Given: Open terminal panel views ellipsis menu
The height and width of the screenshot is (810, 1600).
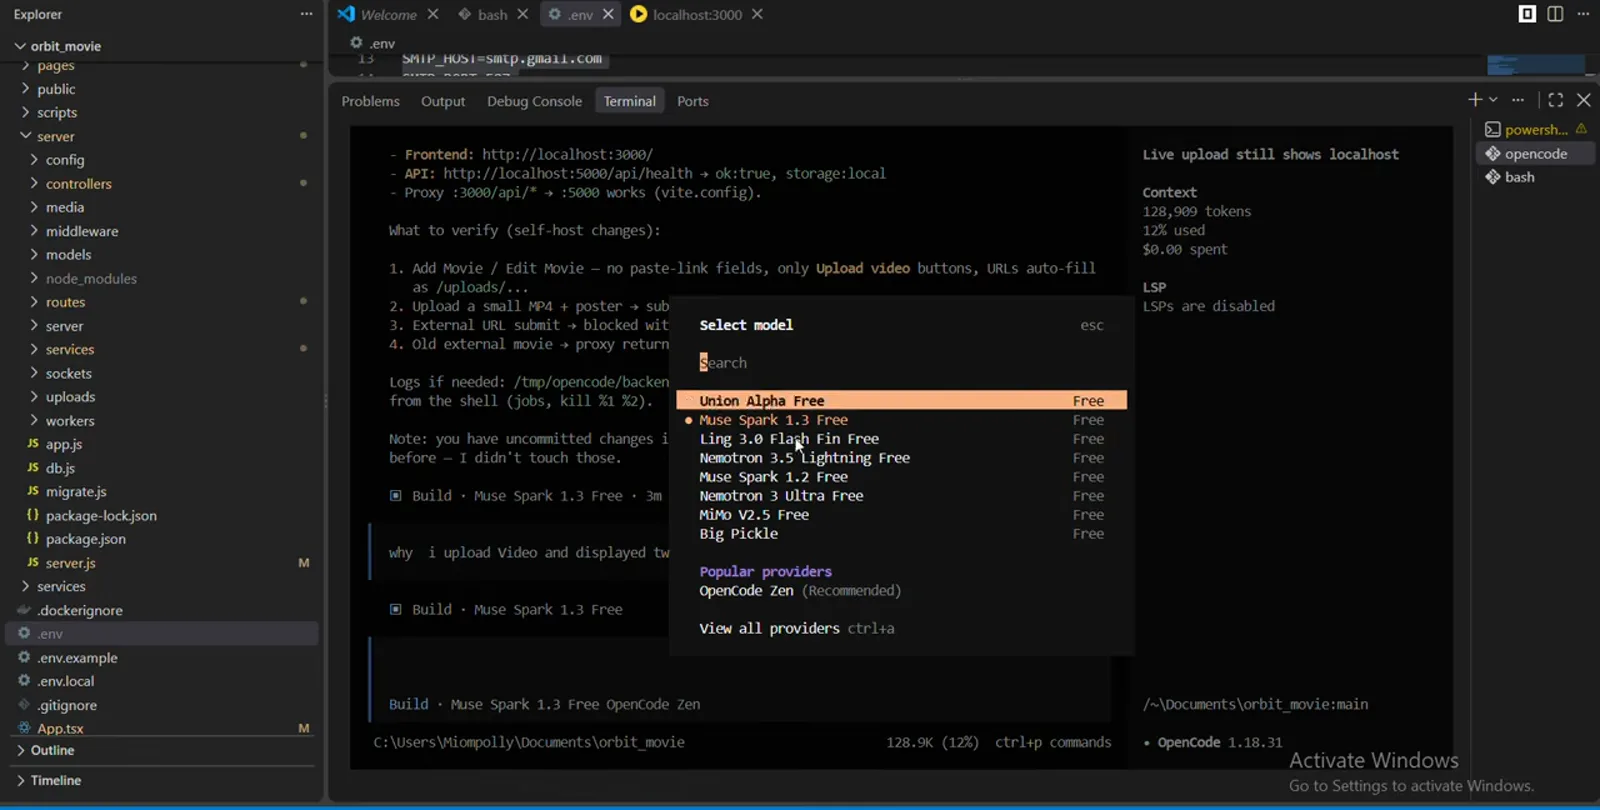Looking at the screenshot, I should tap(1518, 100).
